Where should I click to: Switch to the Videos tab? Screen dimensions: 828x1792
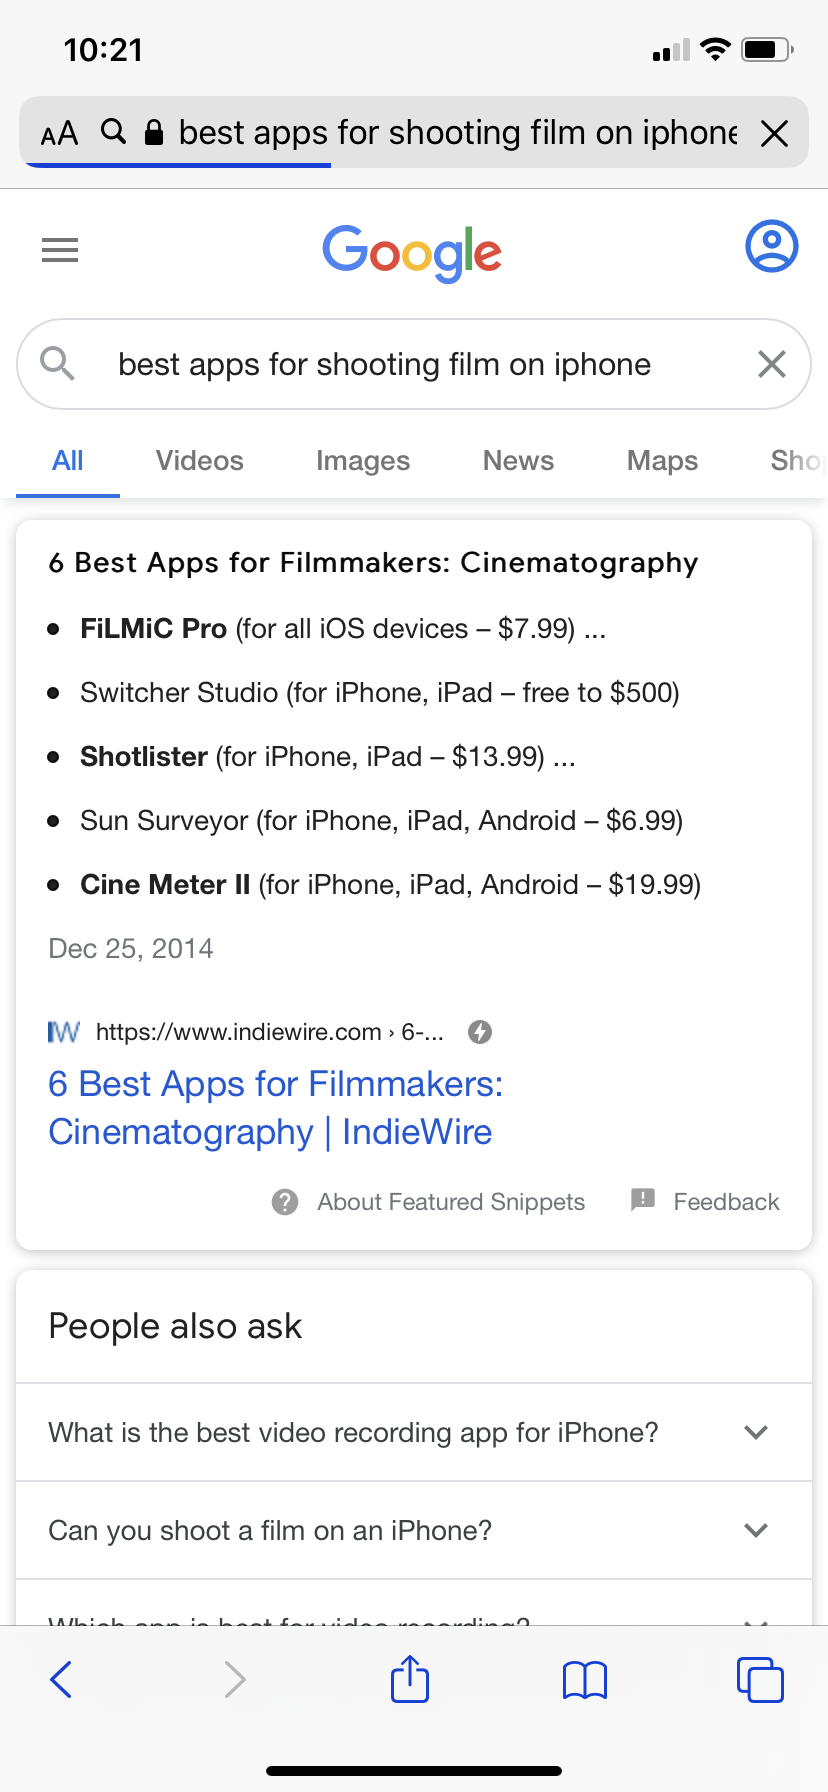(200, 461)
